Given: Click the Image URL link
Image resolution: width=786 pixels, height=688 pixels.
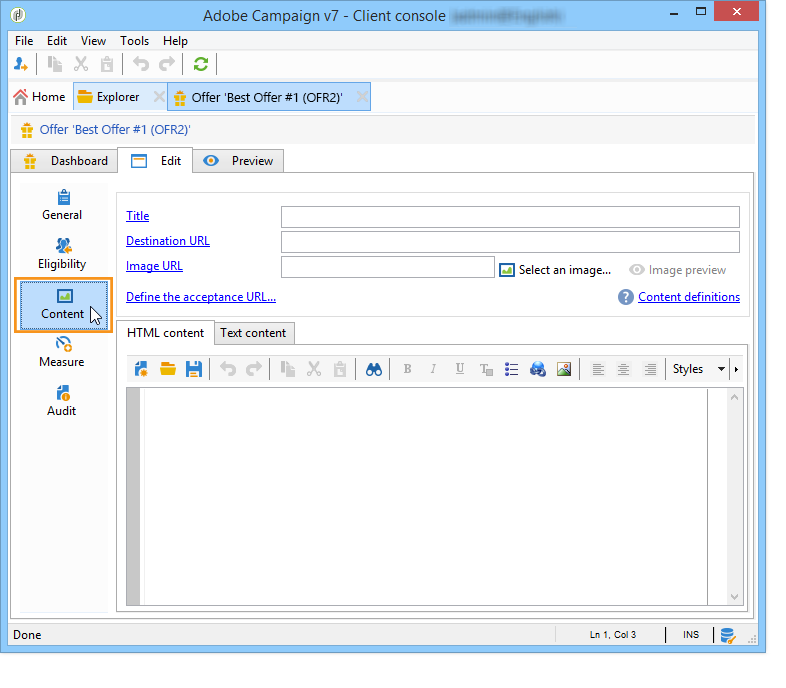Looking at the screenshot, I should click(154, 266).
